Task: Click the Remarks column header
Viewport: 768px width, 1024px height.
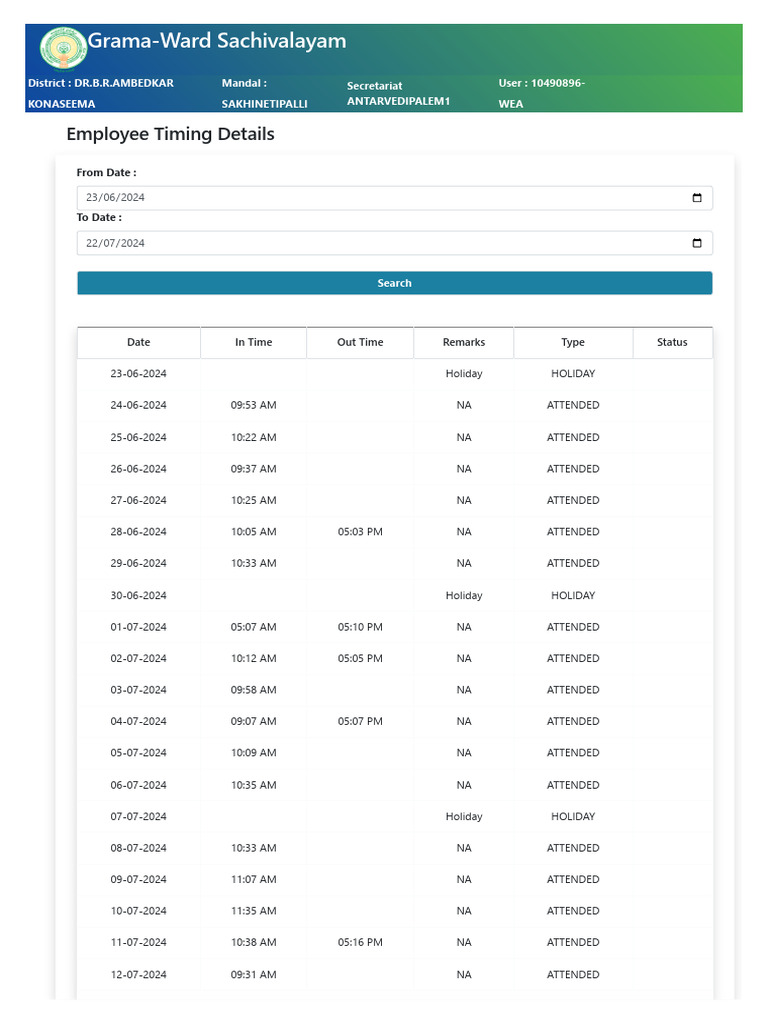Action: pos(464,342)
